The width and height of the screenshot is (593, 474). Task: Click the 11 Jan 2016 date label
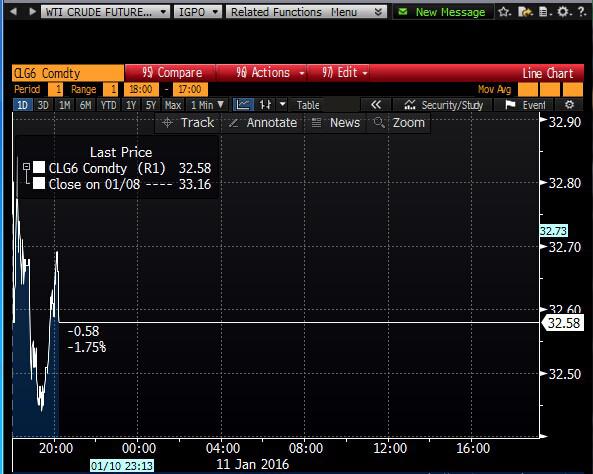click(x=253, y=464)
